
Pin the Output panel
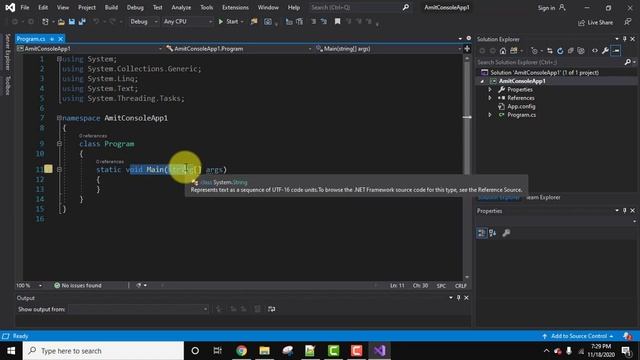click(458, 298)
